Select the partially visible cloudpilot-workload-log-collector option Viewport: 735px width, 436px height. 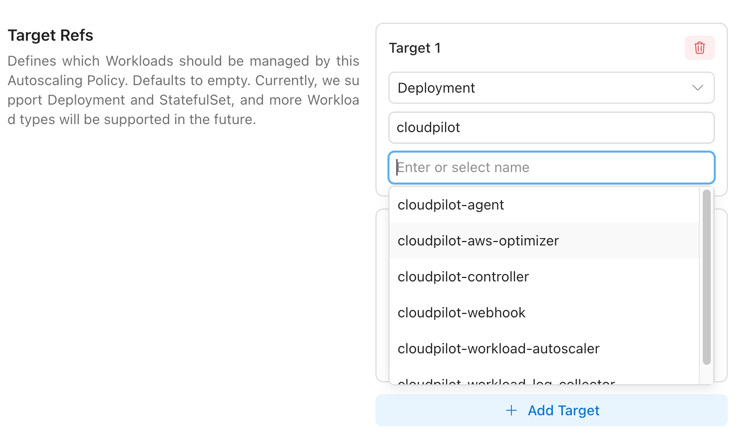click(x=506, y=380)
